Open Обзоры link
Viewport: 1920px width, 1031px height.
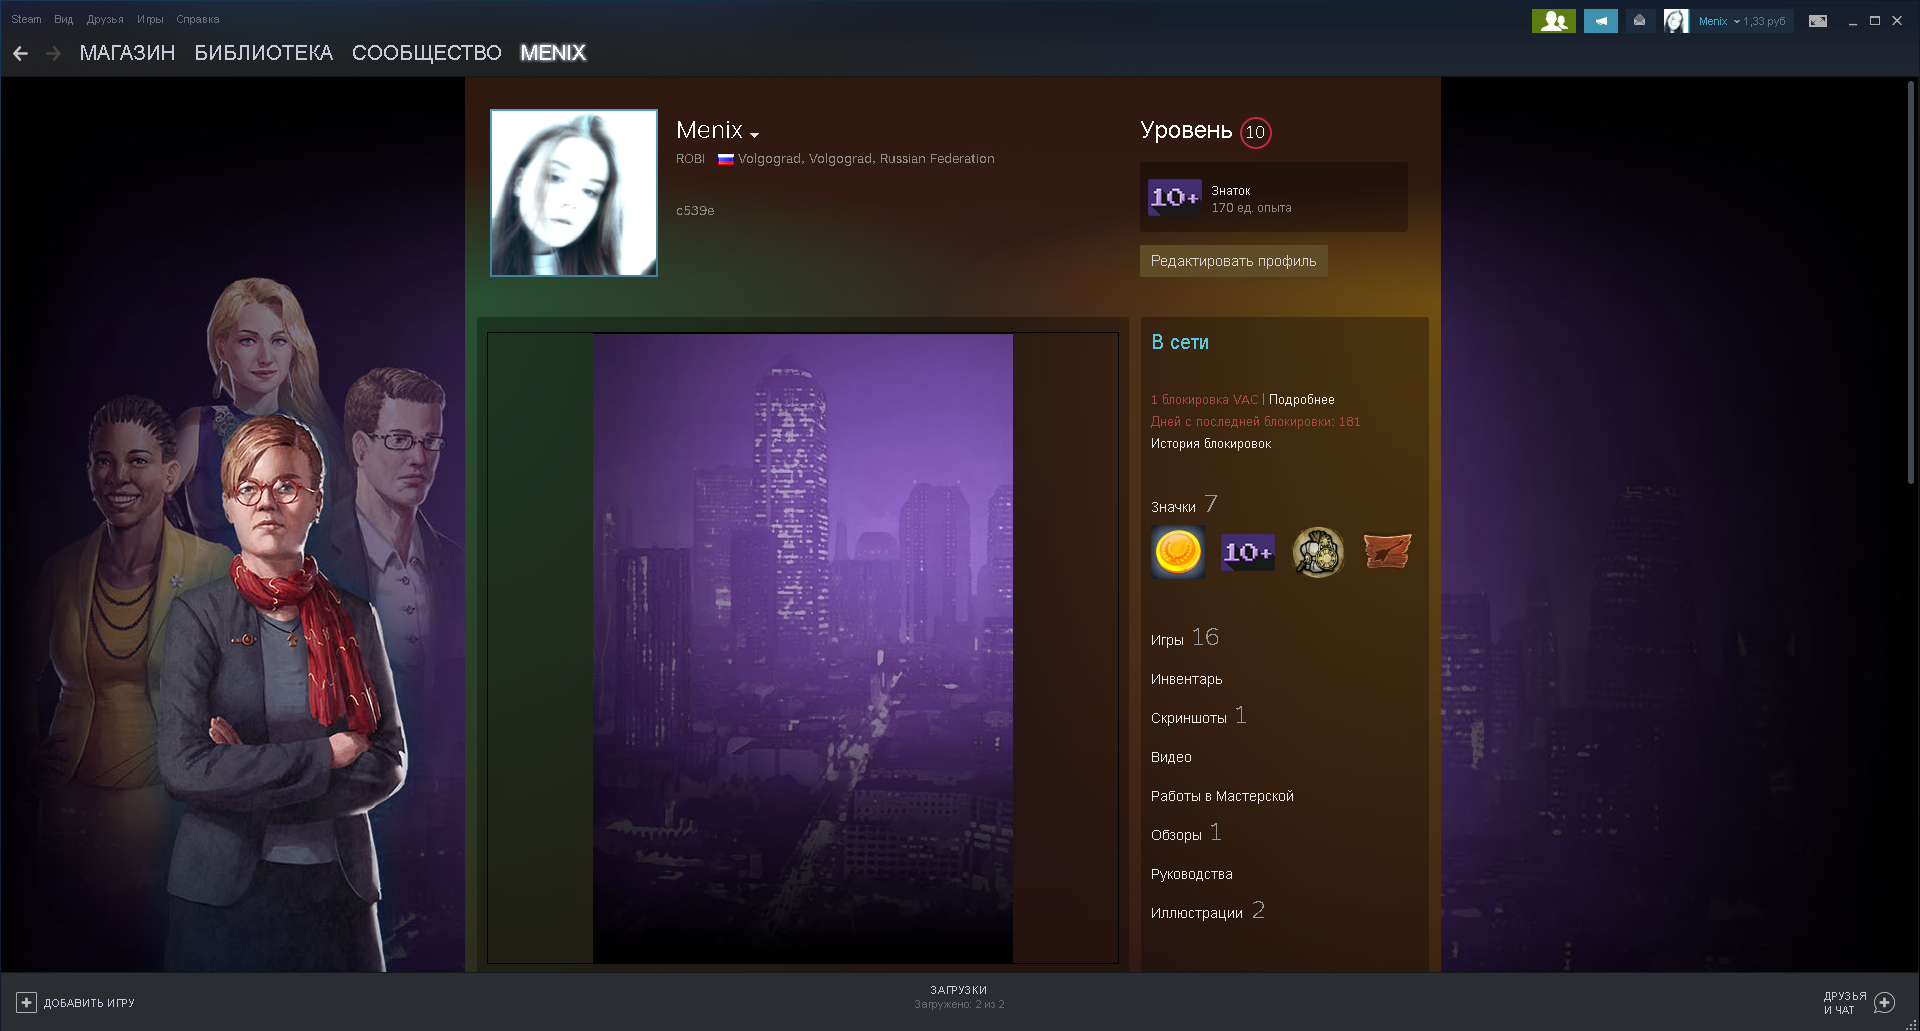[1186, 833]
